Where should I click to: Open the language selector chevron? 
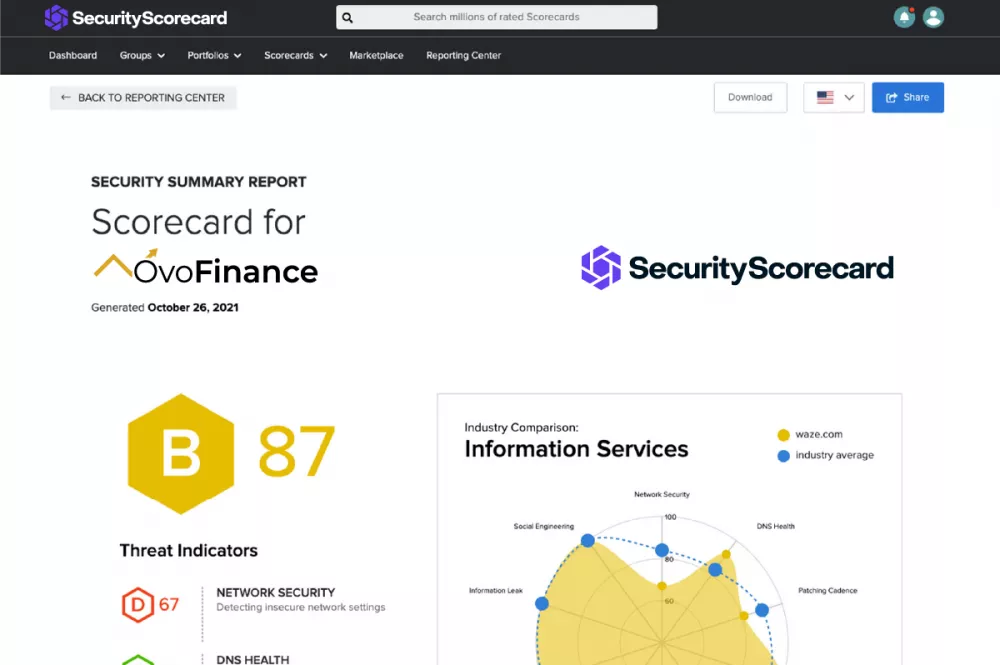(x=849, y=98)
